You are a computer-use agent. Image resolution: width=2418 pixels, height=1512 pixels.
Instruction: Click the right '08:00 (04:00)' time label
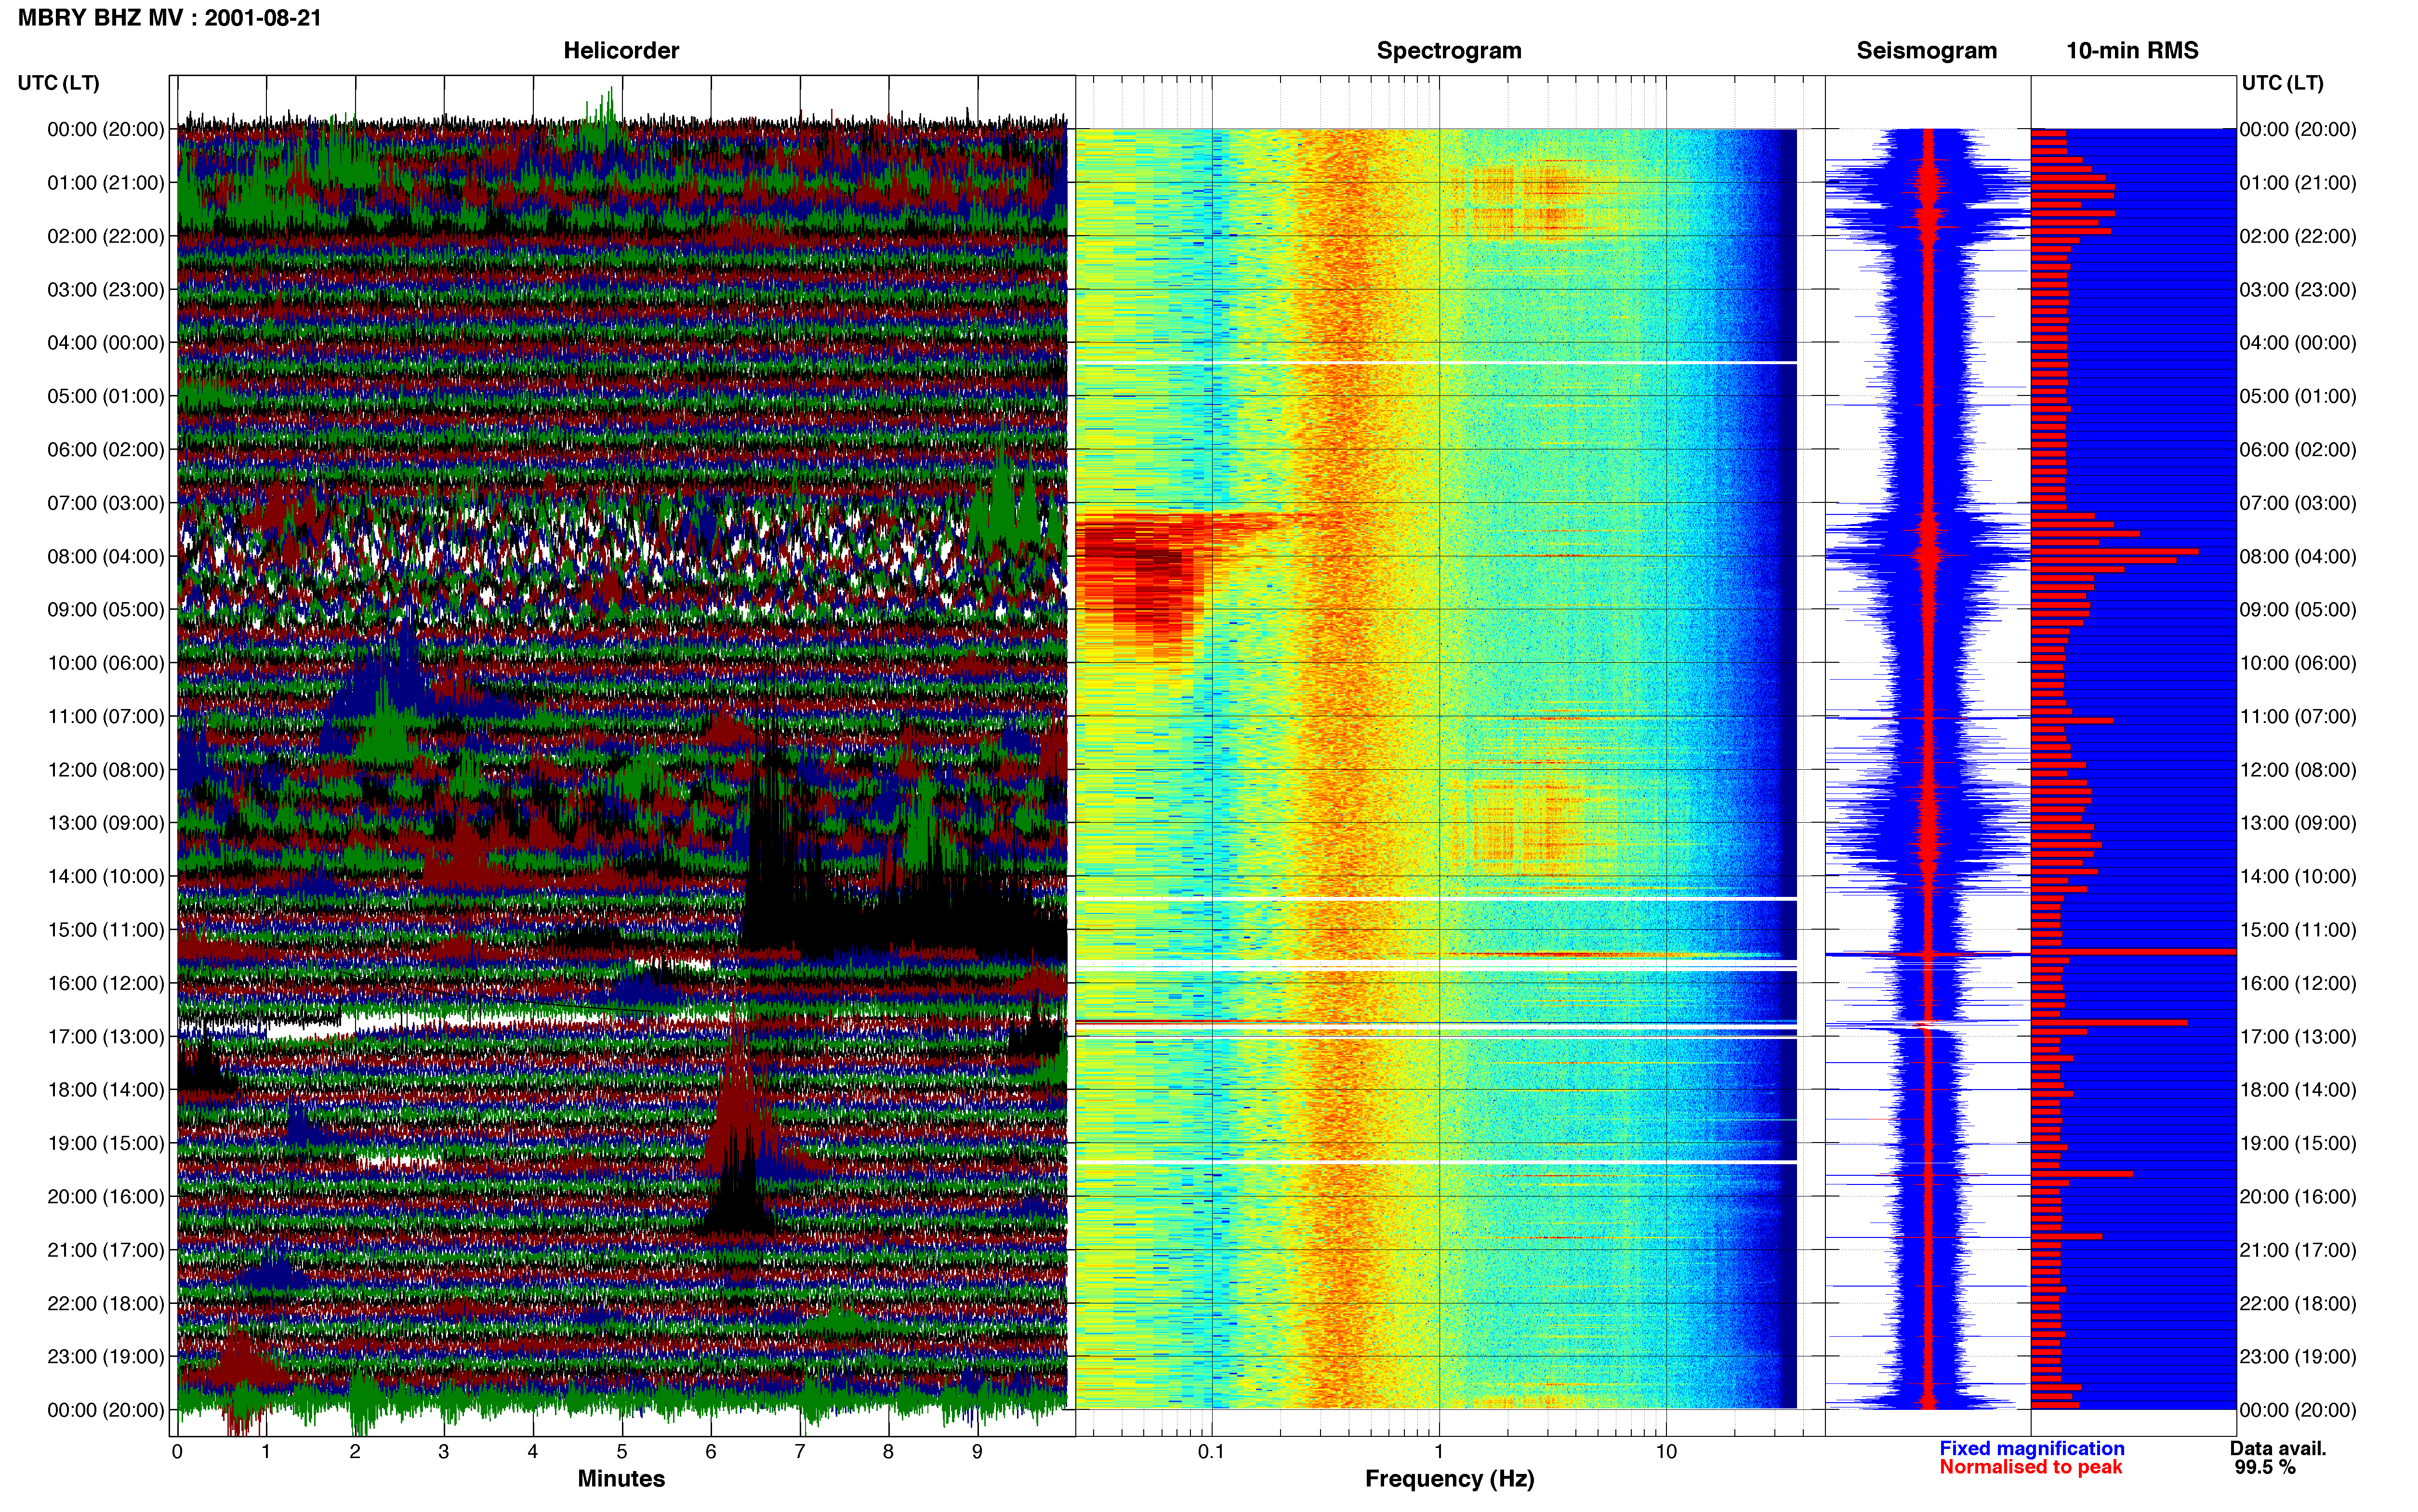coord(2298,556)
